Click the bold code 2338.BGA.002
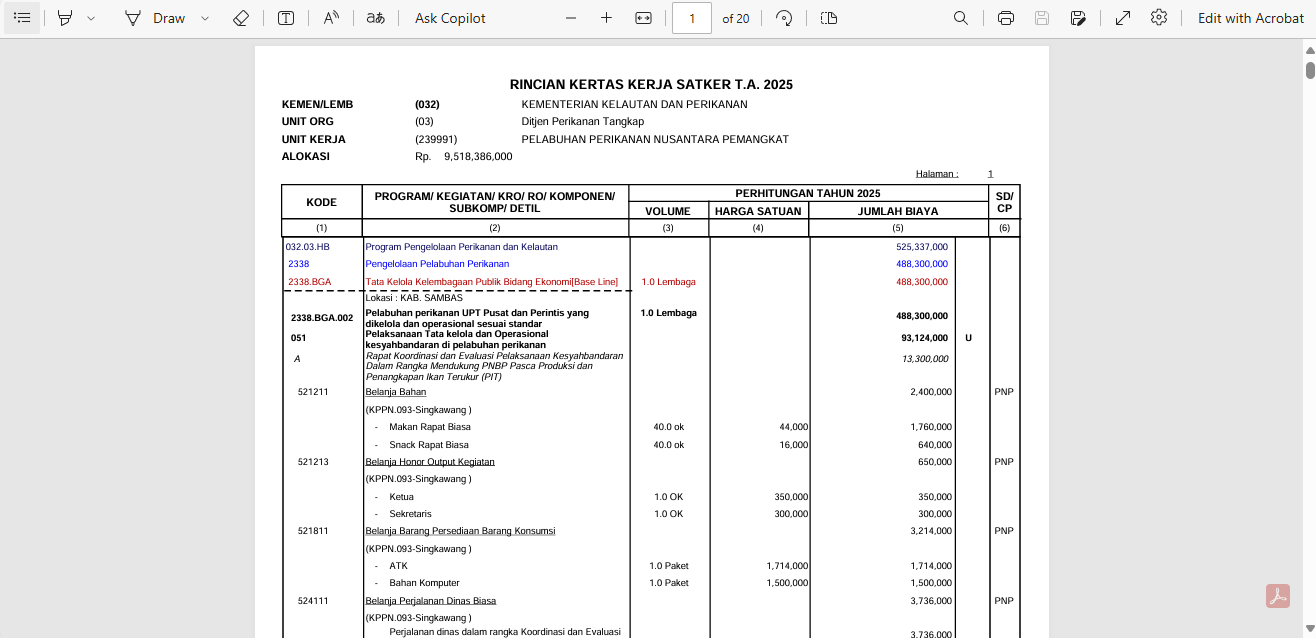 (x=322, y=318)
